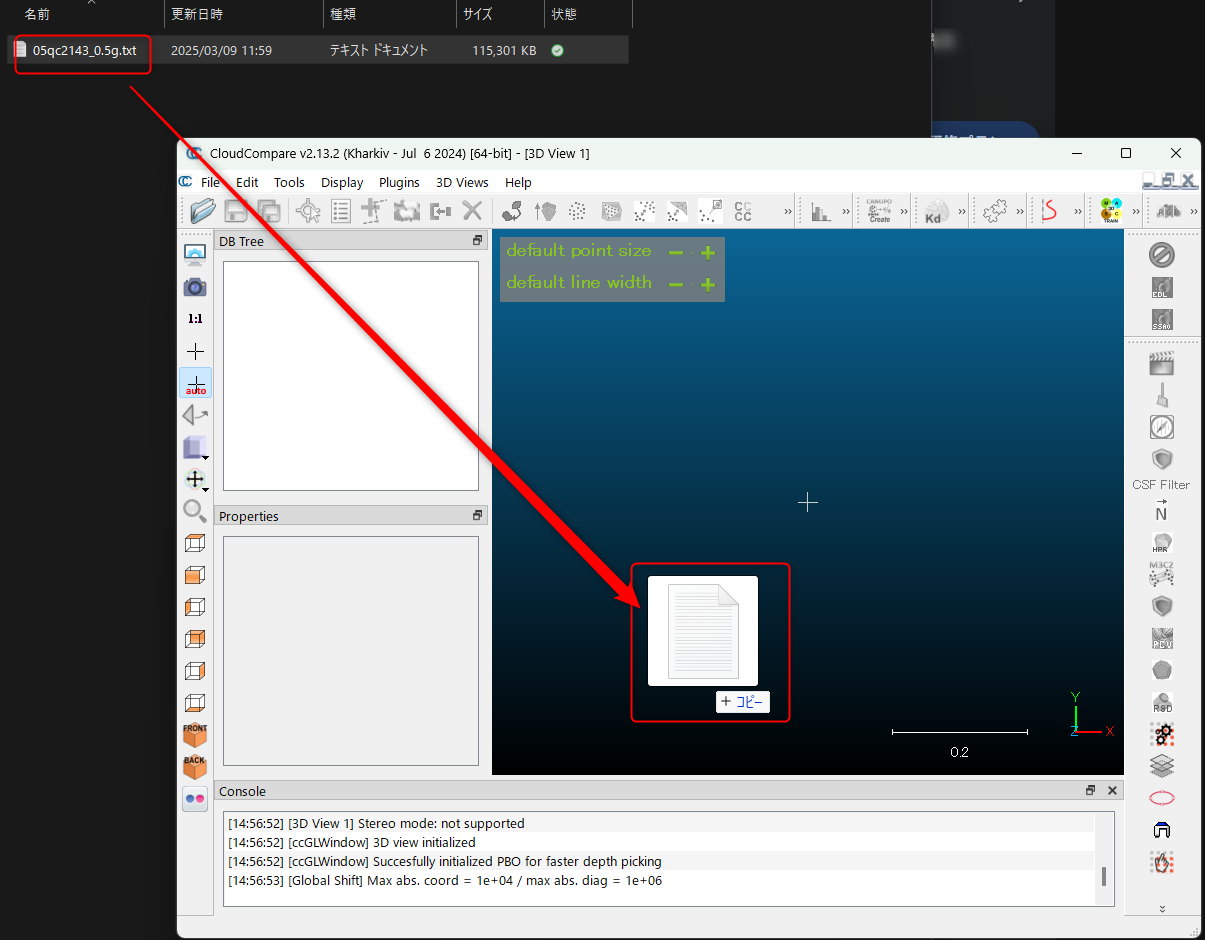Set view to BACK cube icon

point(195,767)
